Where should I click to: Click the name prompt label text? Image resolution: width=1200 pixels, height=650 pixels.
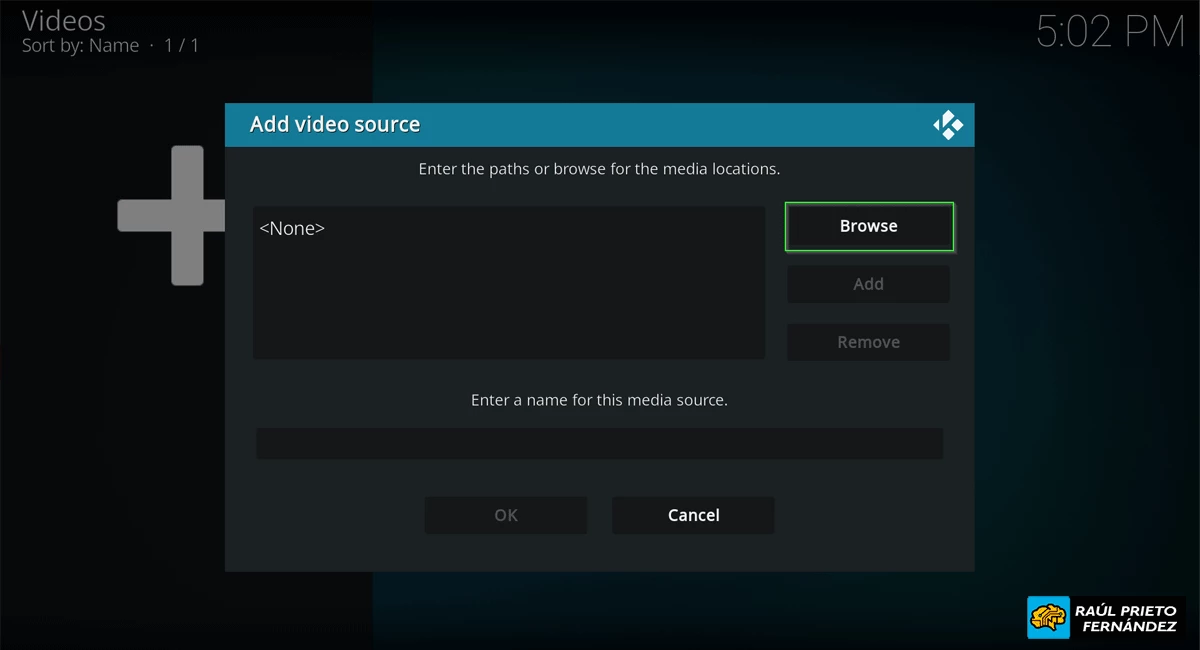point(599,399)
